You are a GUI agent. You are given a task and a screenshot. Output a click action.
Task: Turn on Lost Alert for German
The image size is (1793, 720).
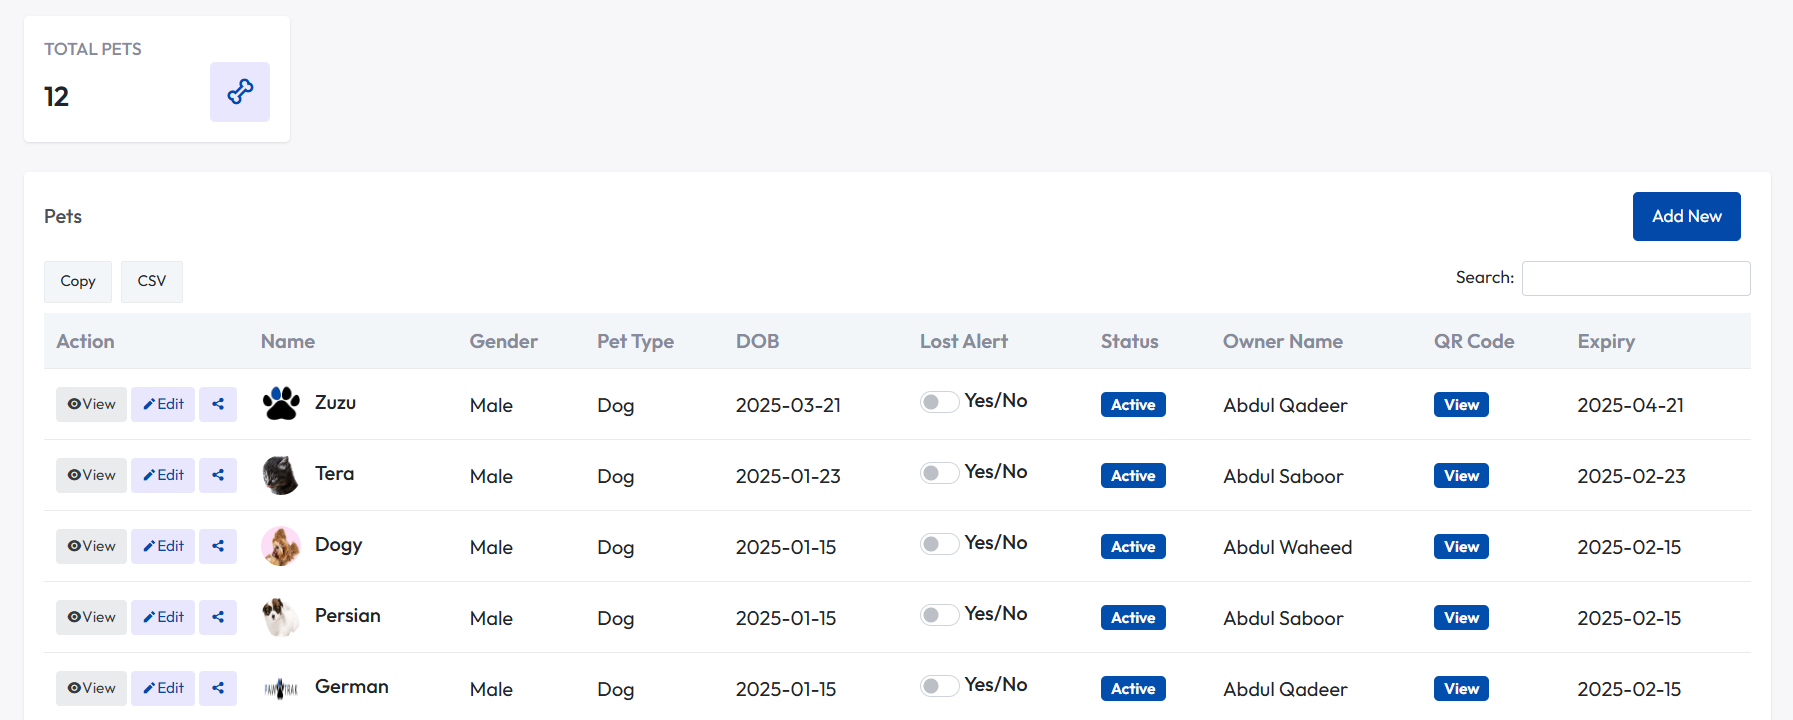(939, 686)
